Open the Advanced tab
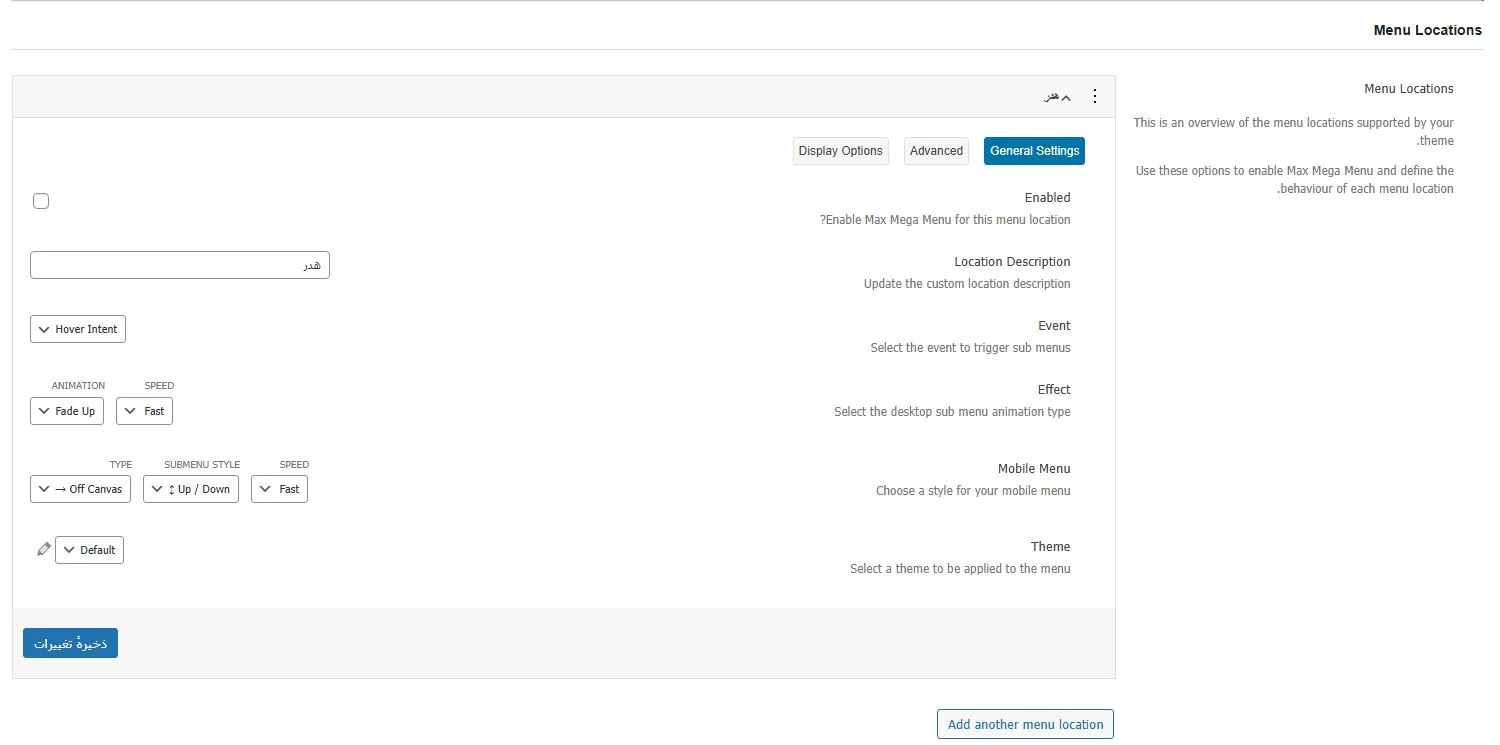 (936, 151)
